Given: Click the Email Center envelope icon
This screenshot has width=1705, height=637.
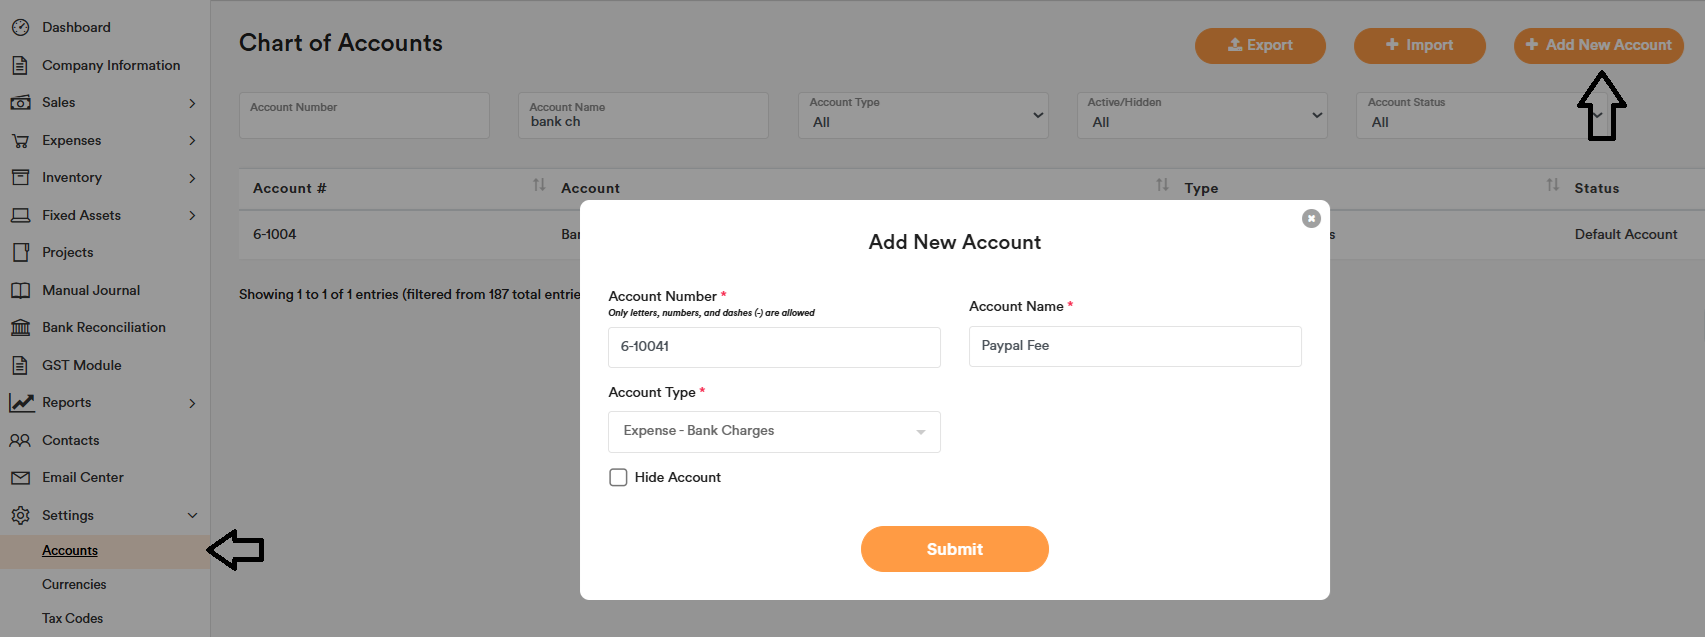Looking at the screenshot, I should coord(20,478).
